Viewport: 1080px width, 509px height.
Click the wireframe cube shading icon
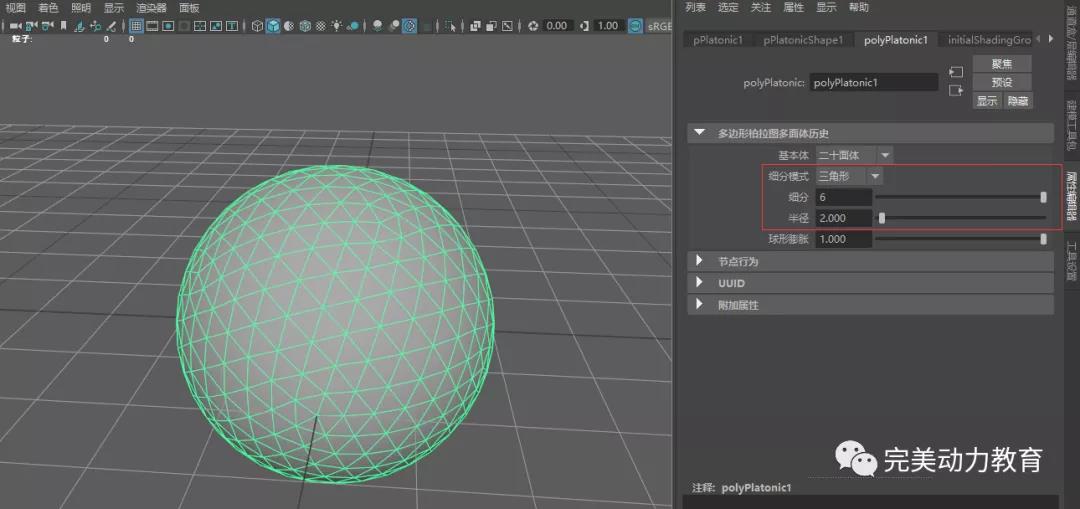(x=257, y=26)
